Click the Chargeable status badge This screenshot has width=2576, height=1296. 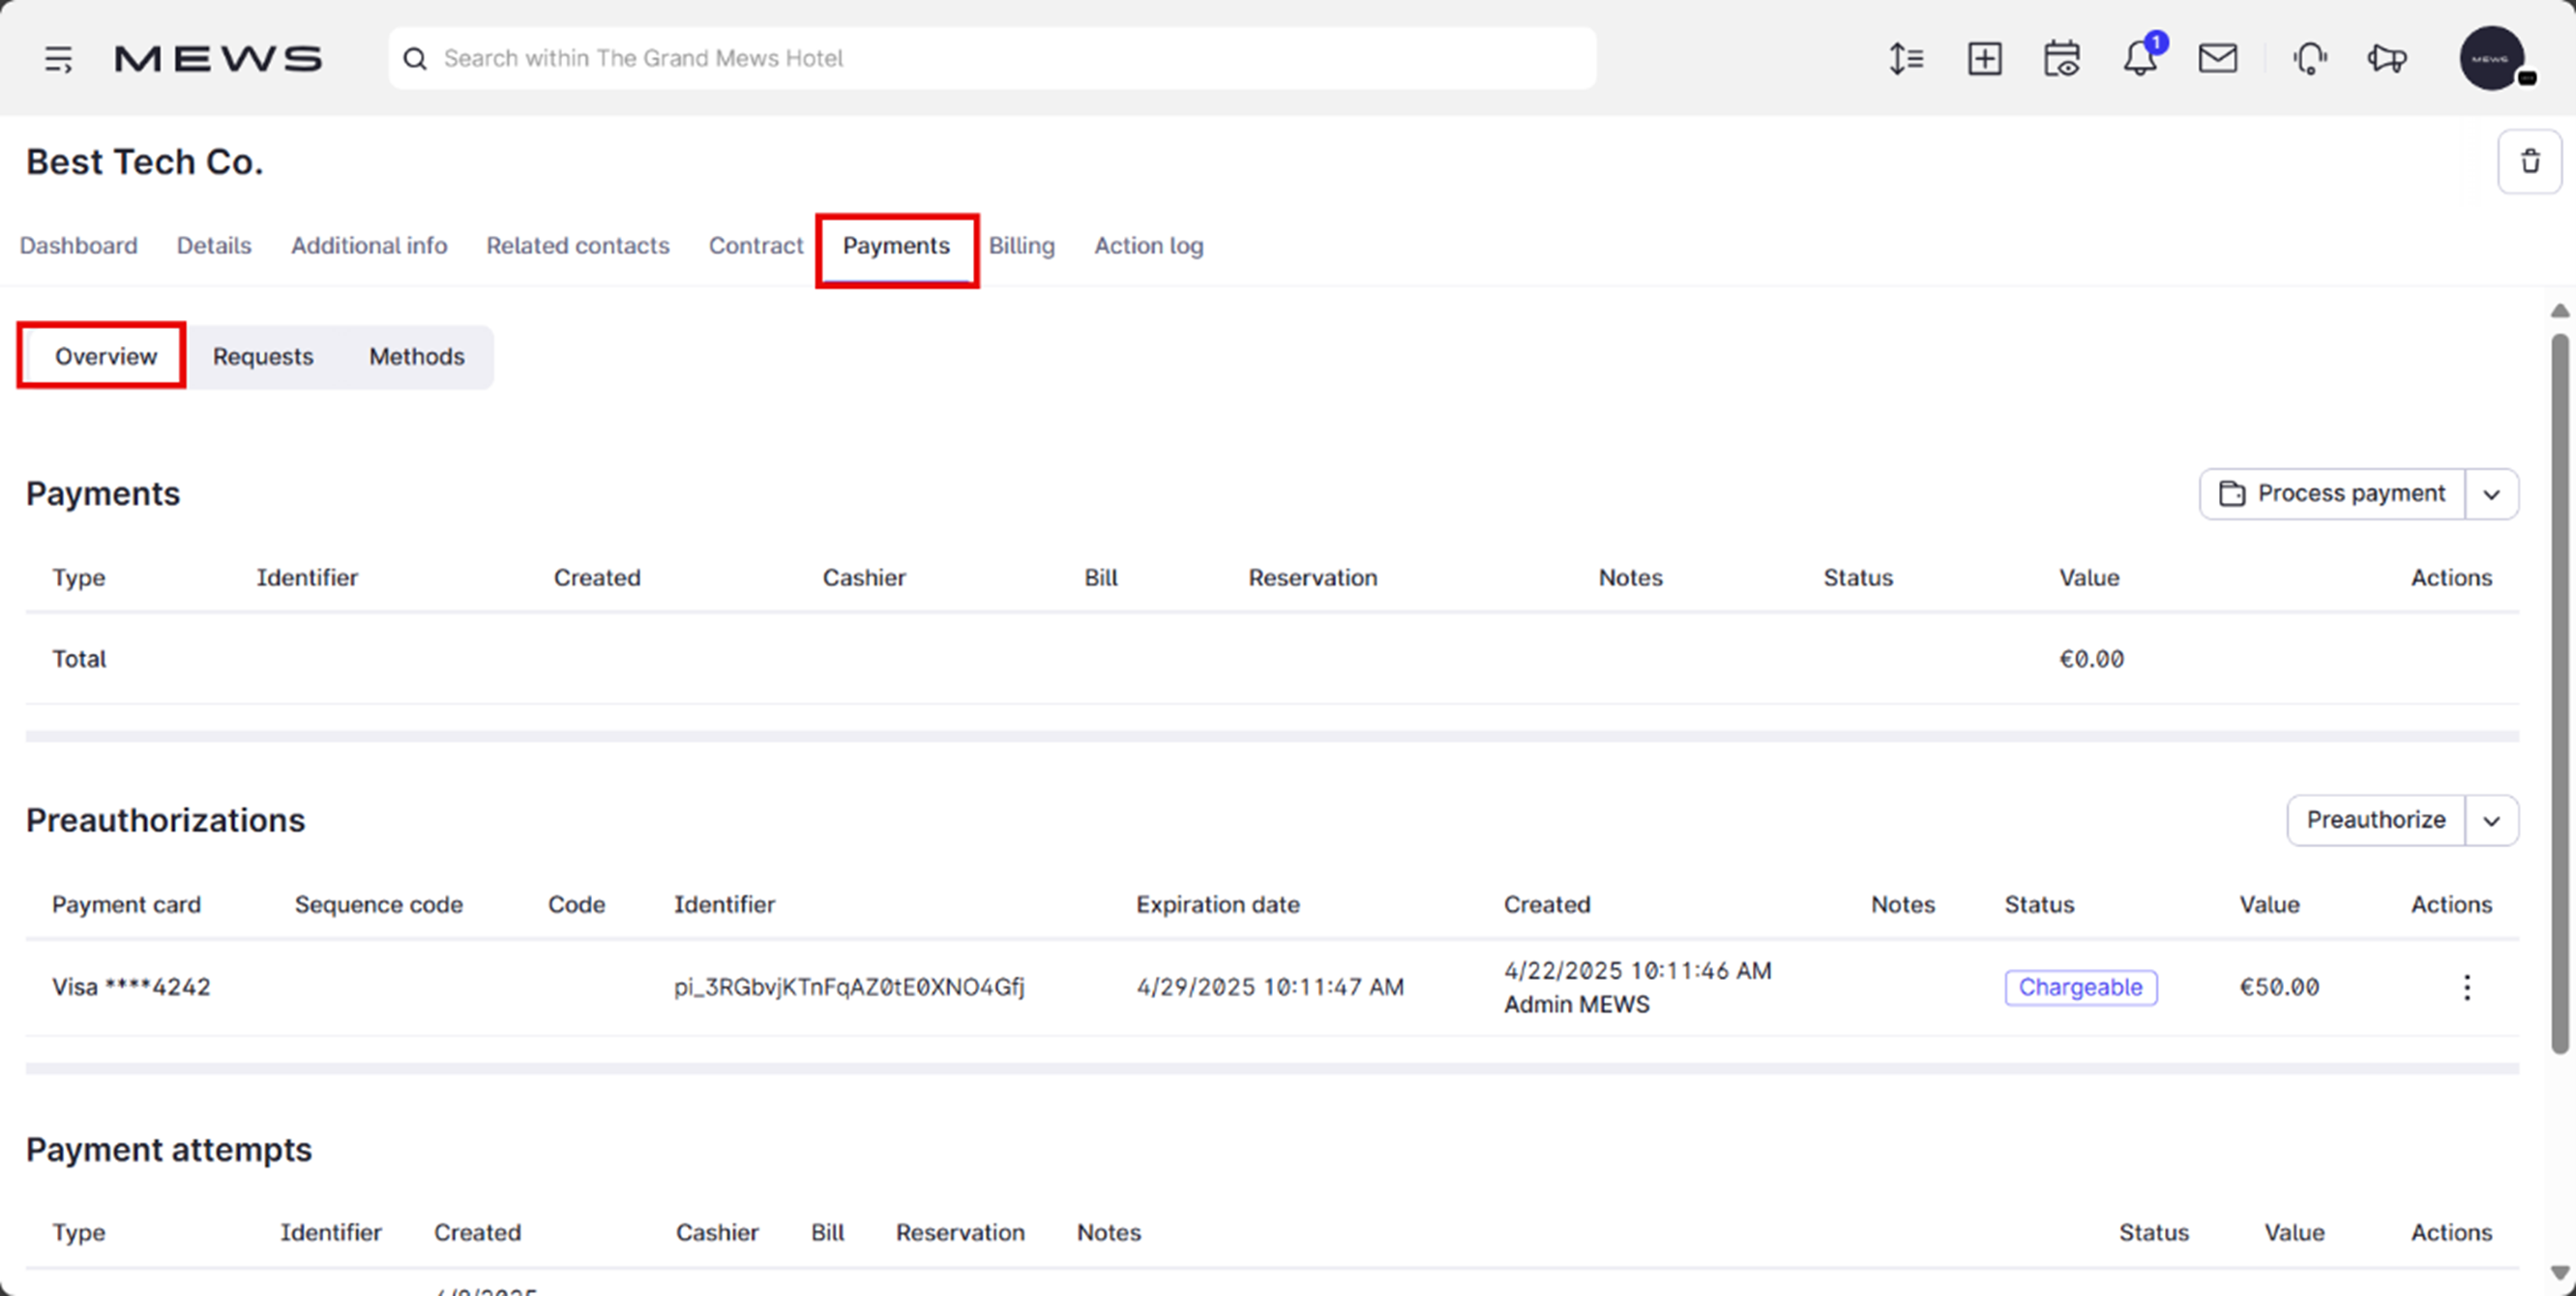coord(2080,987)
